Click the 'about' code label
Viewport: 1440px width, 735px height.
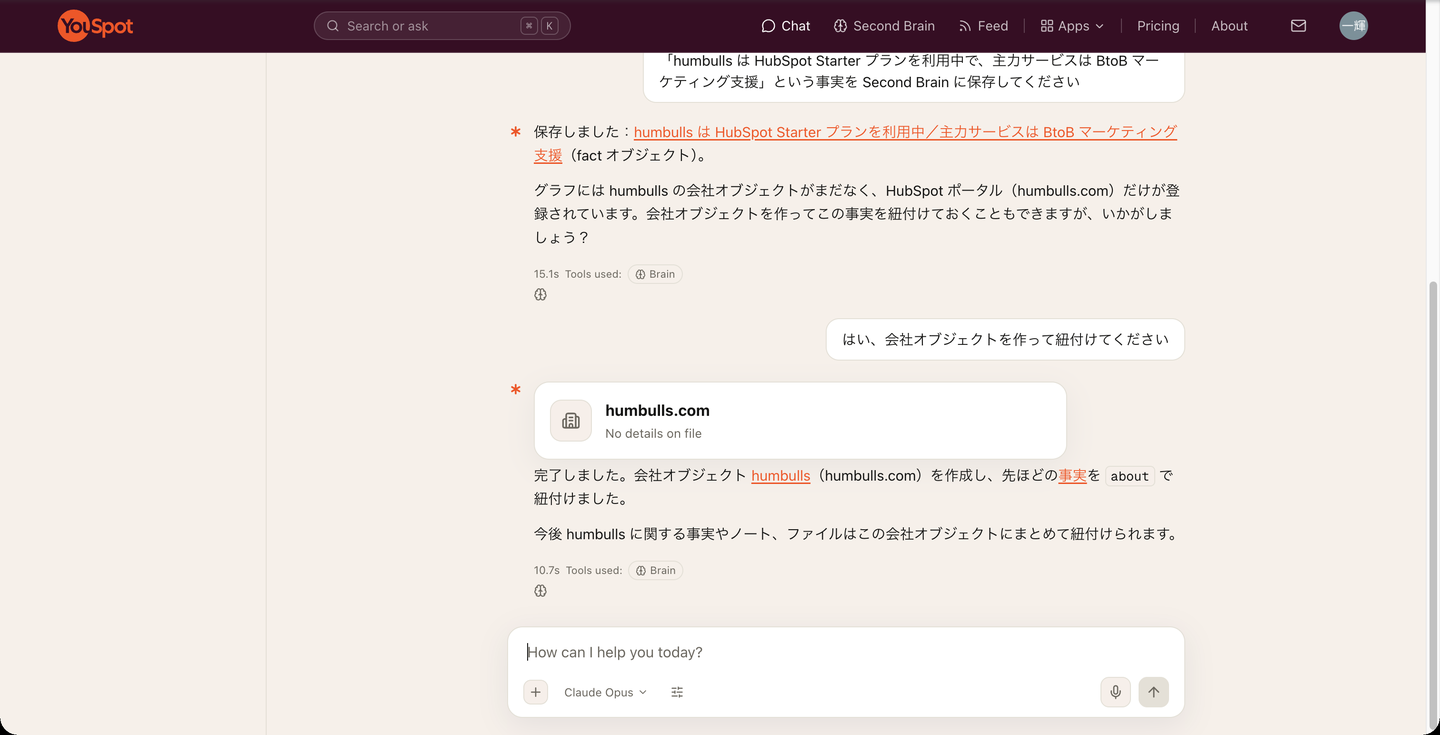coord(1129,477)
